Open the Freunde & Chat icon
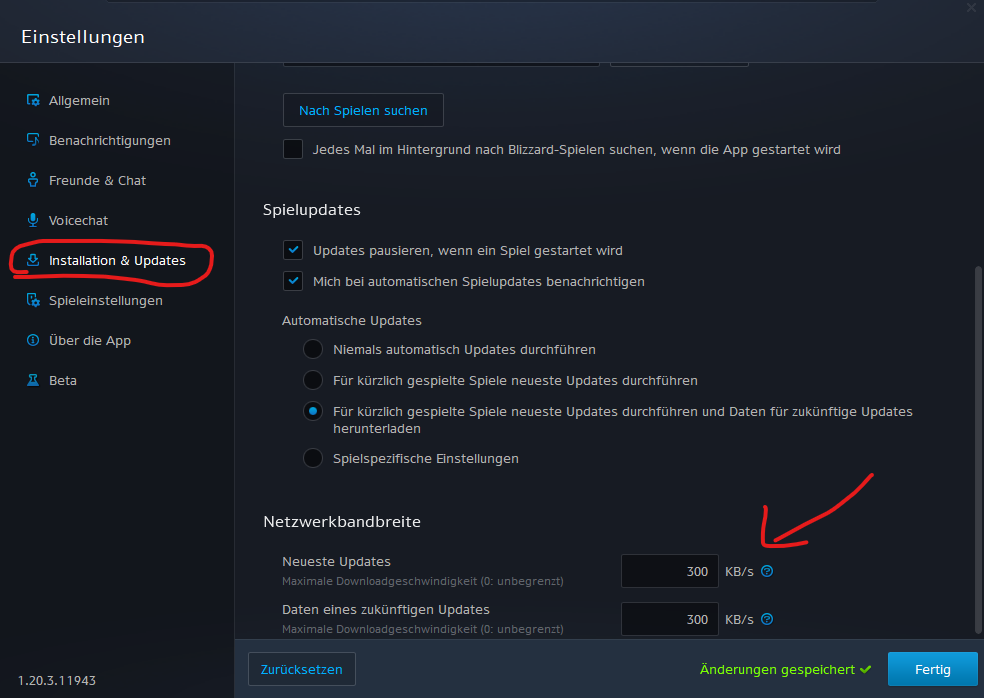Screen dimensions: 984x698 click(33, 180)
